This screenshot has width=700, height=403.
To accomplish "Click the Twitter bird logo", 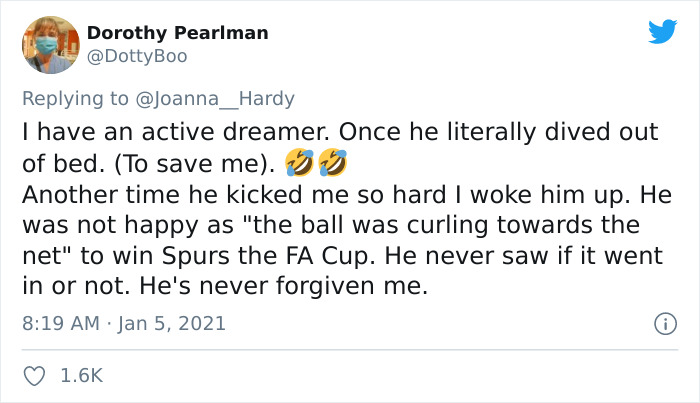I will click(x=662, y=33).
